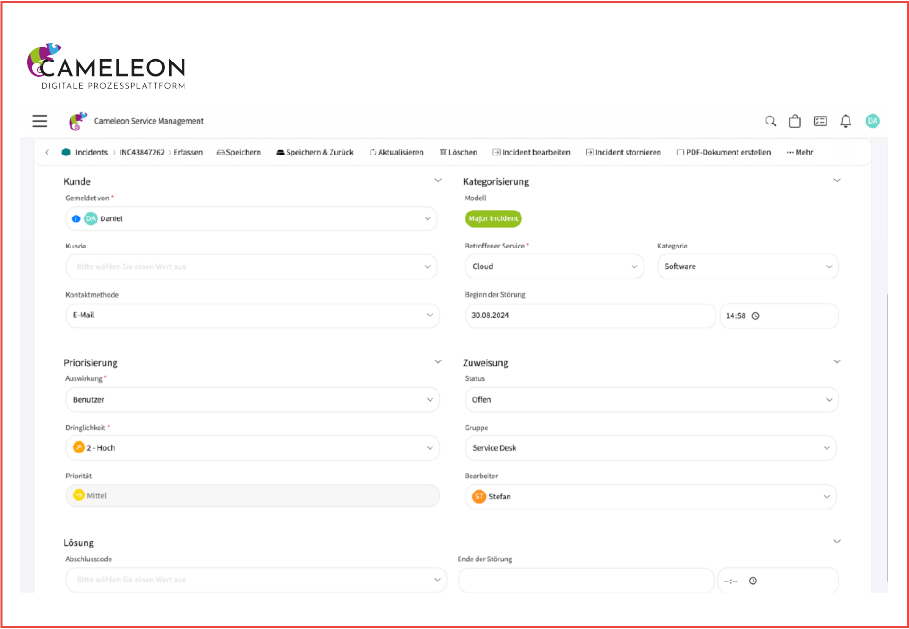Image resolution: width=909 pixels, height=629 pixels.
Task: Open the hamburger navigation menu
Action: pyautogui.click(x=40, y=121)
